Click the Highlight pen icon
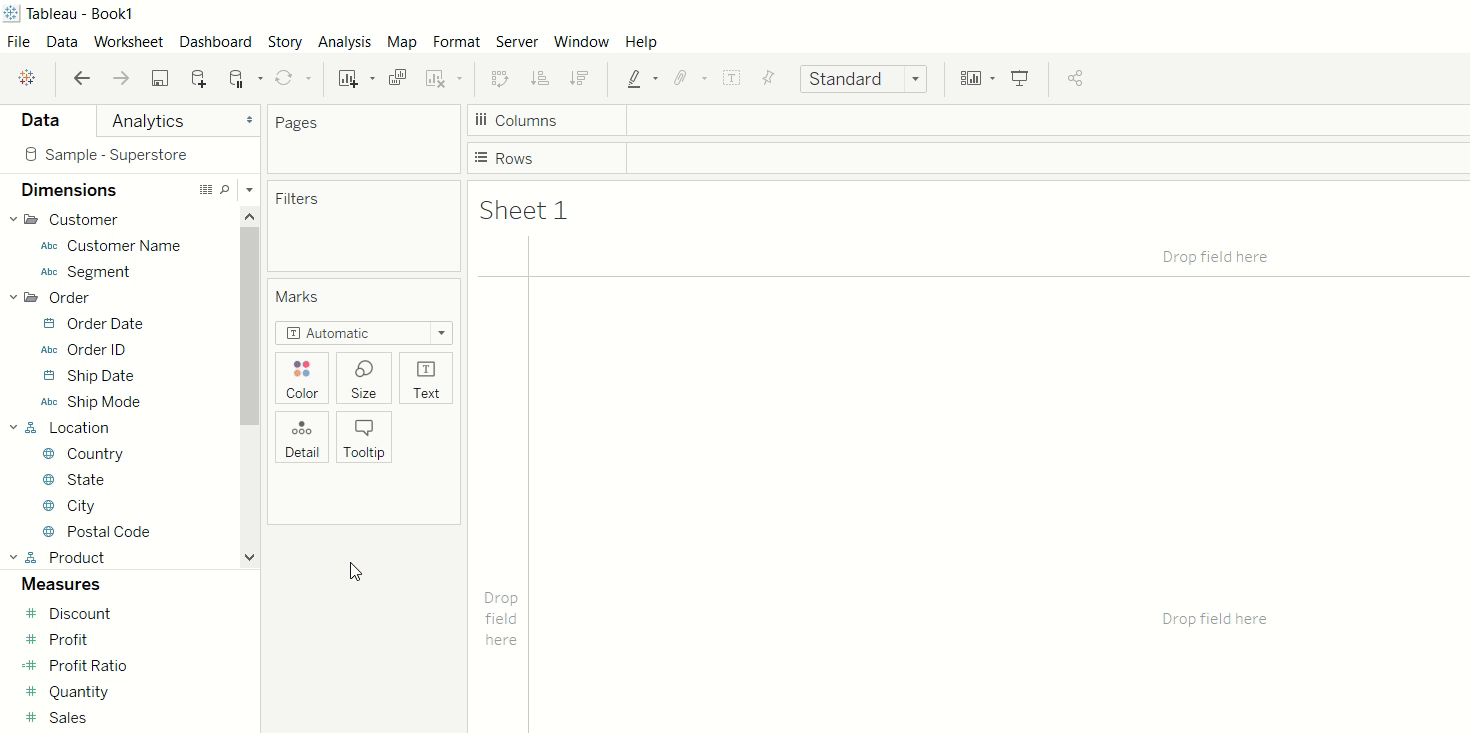 (x=634, y=78)
